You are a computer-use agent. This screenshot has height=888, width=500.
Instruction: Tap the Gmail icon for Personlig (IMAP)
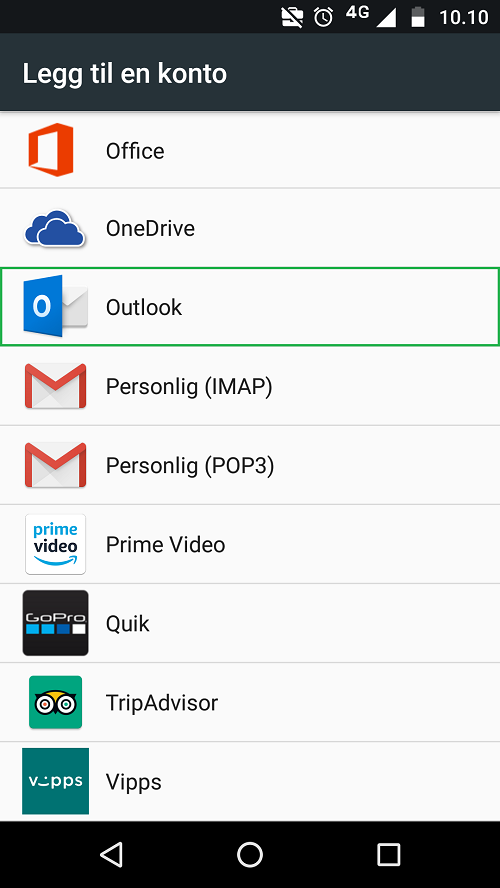[55, 386]
